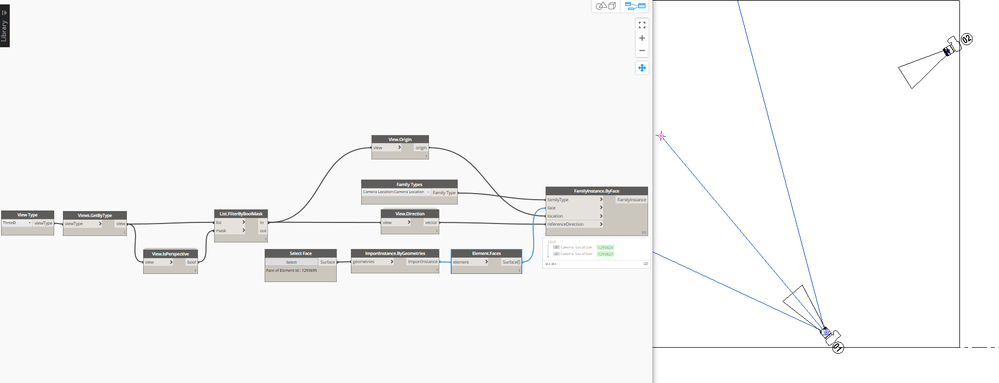Click the Family Type output port

coord(444,192)
